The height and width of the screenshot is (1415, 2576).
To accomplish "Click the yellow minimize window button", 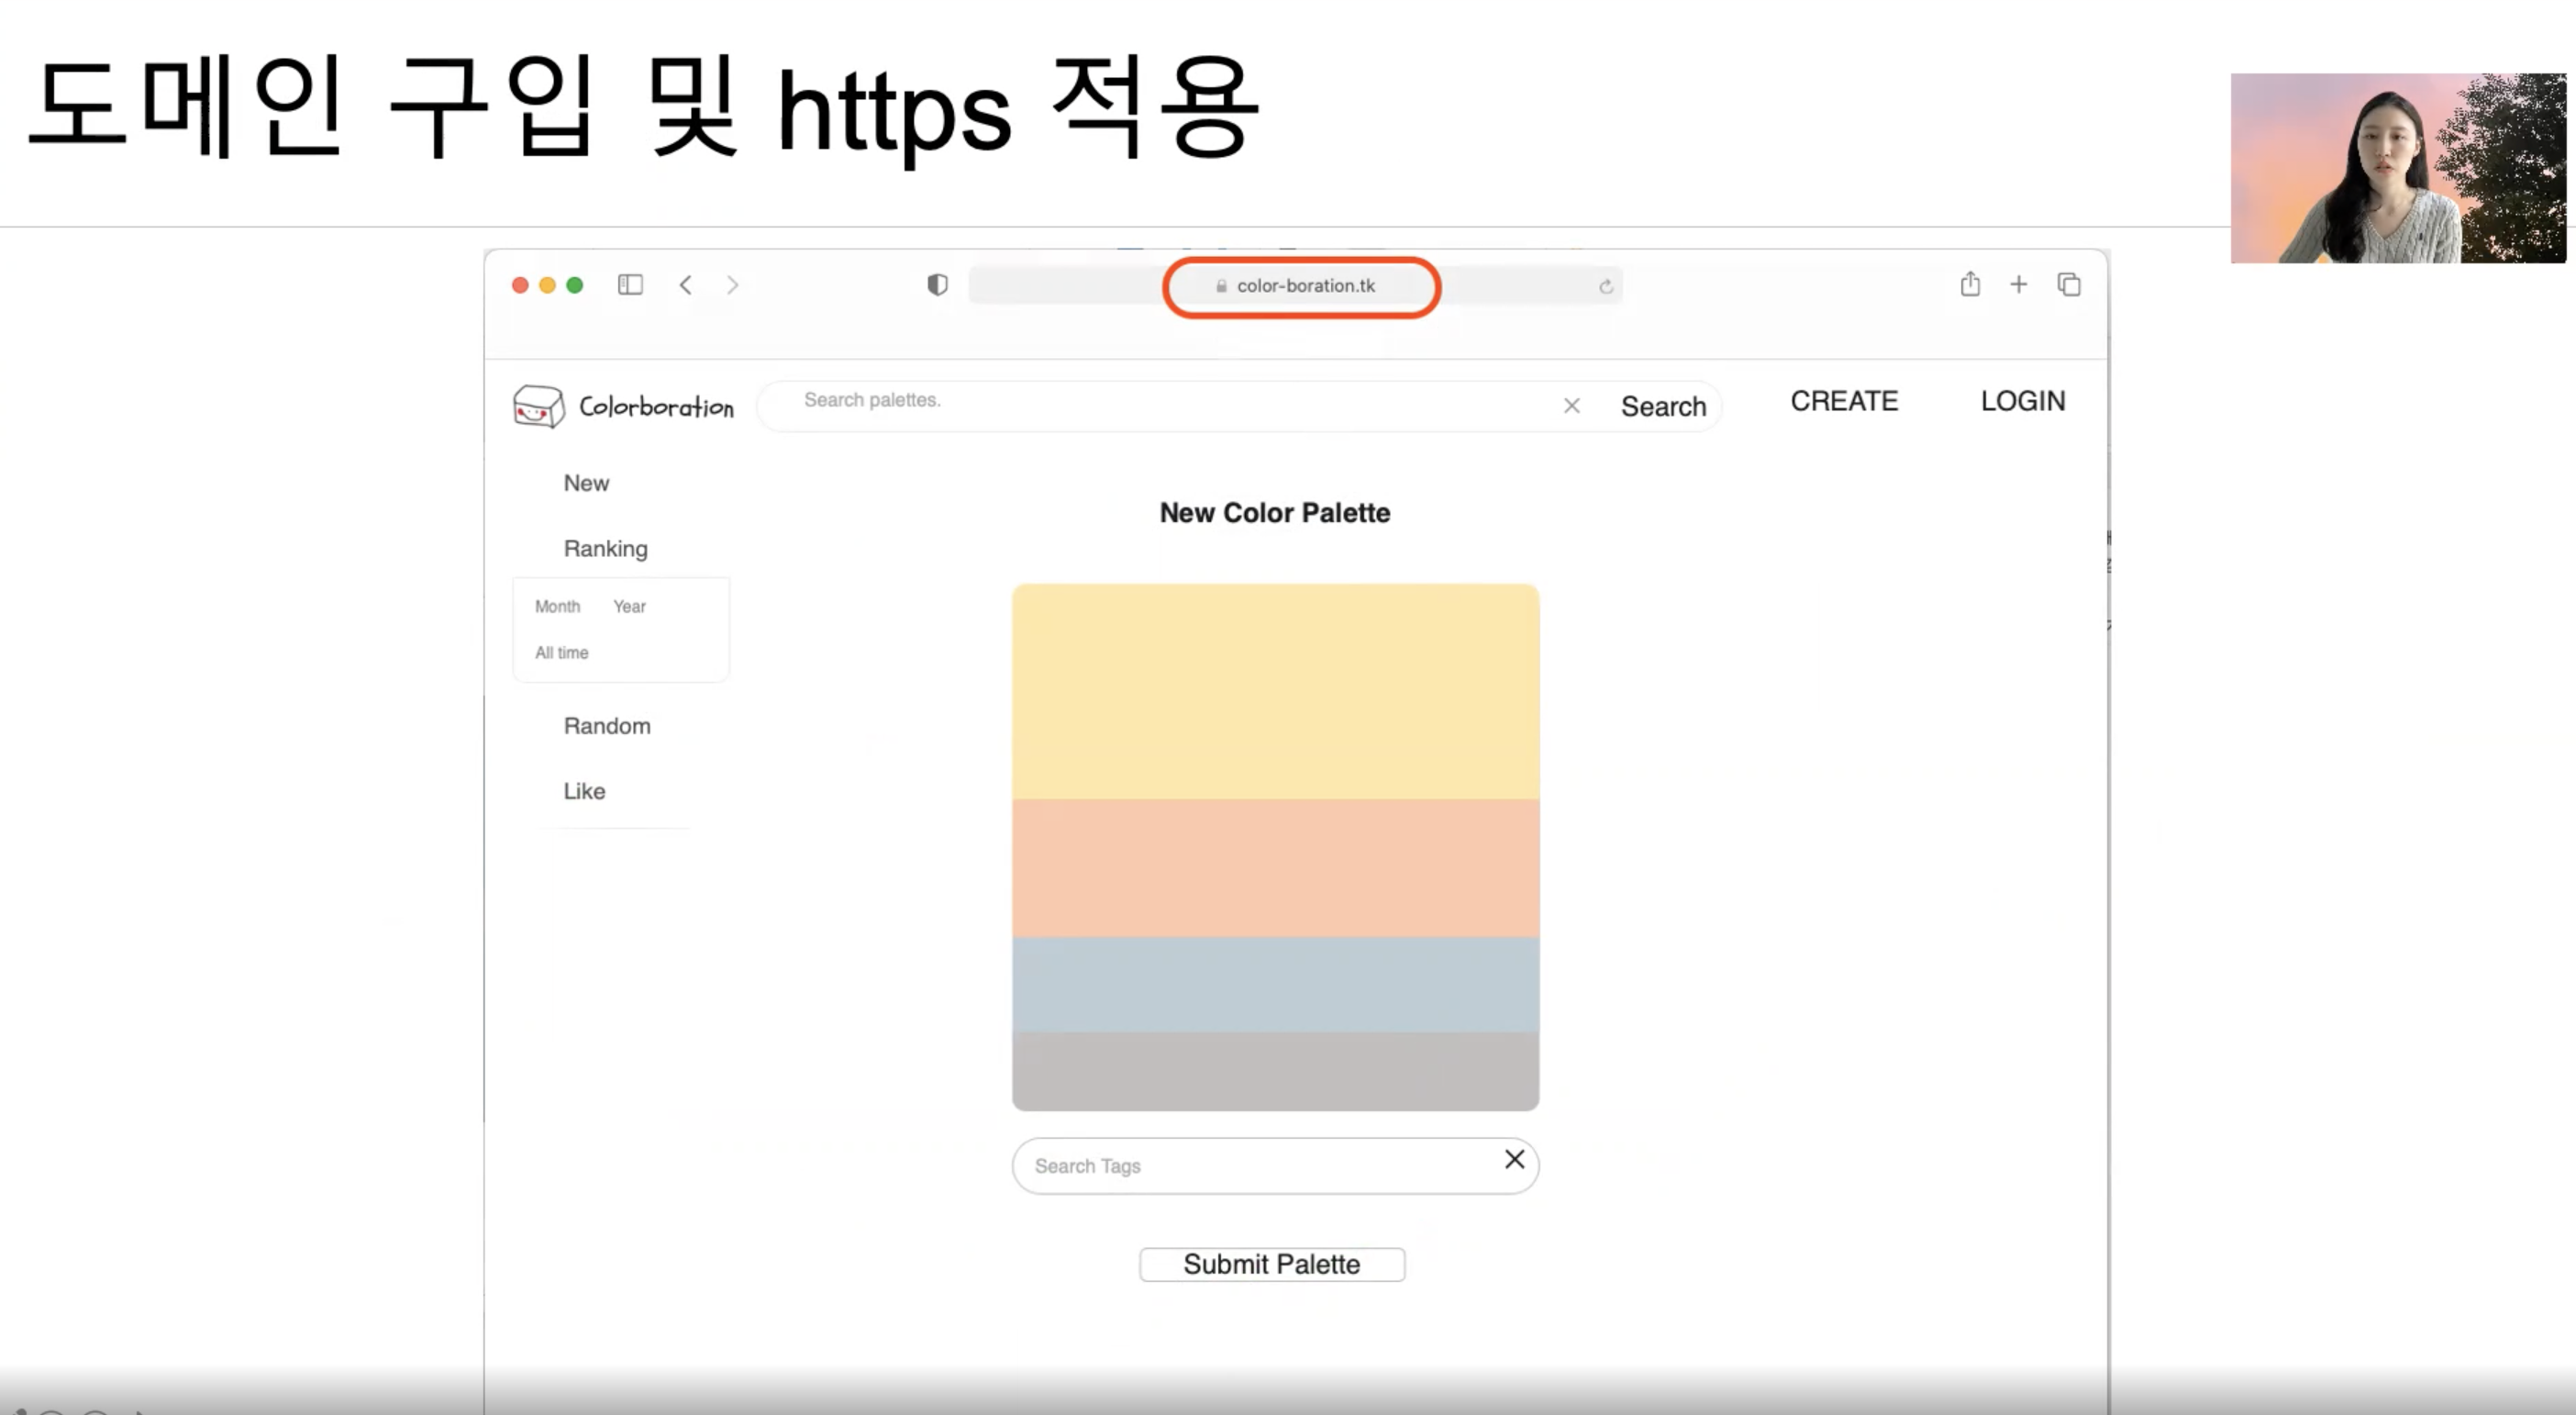I will pyautogui.click(x=547, y=285).
